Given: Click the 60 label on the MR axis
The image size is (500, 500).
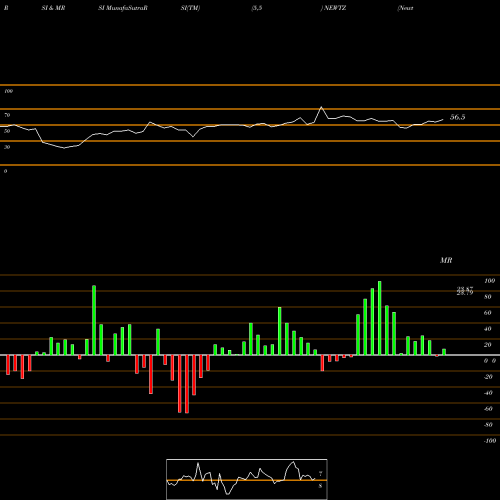Looking at the screenshot, I should (488, 313).
